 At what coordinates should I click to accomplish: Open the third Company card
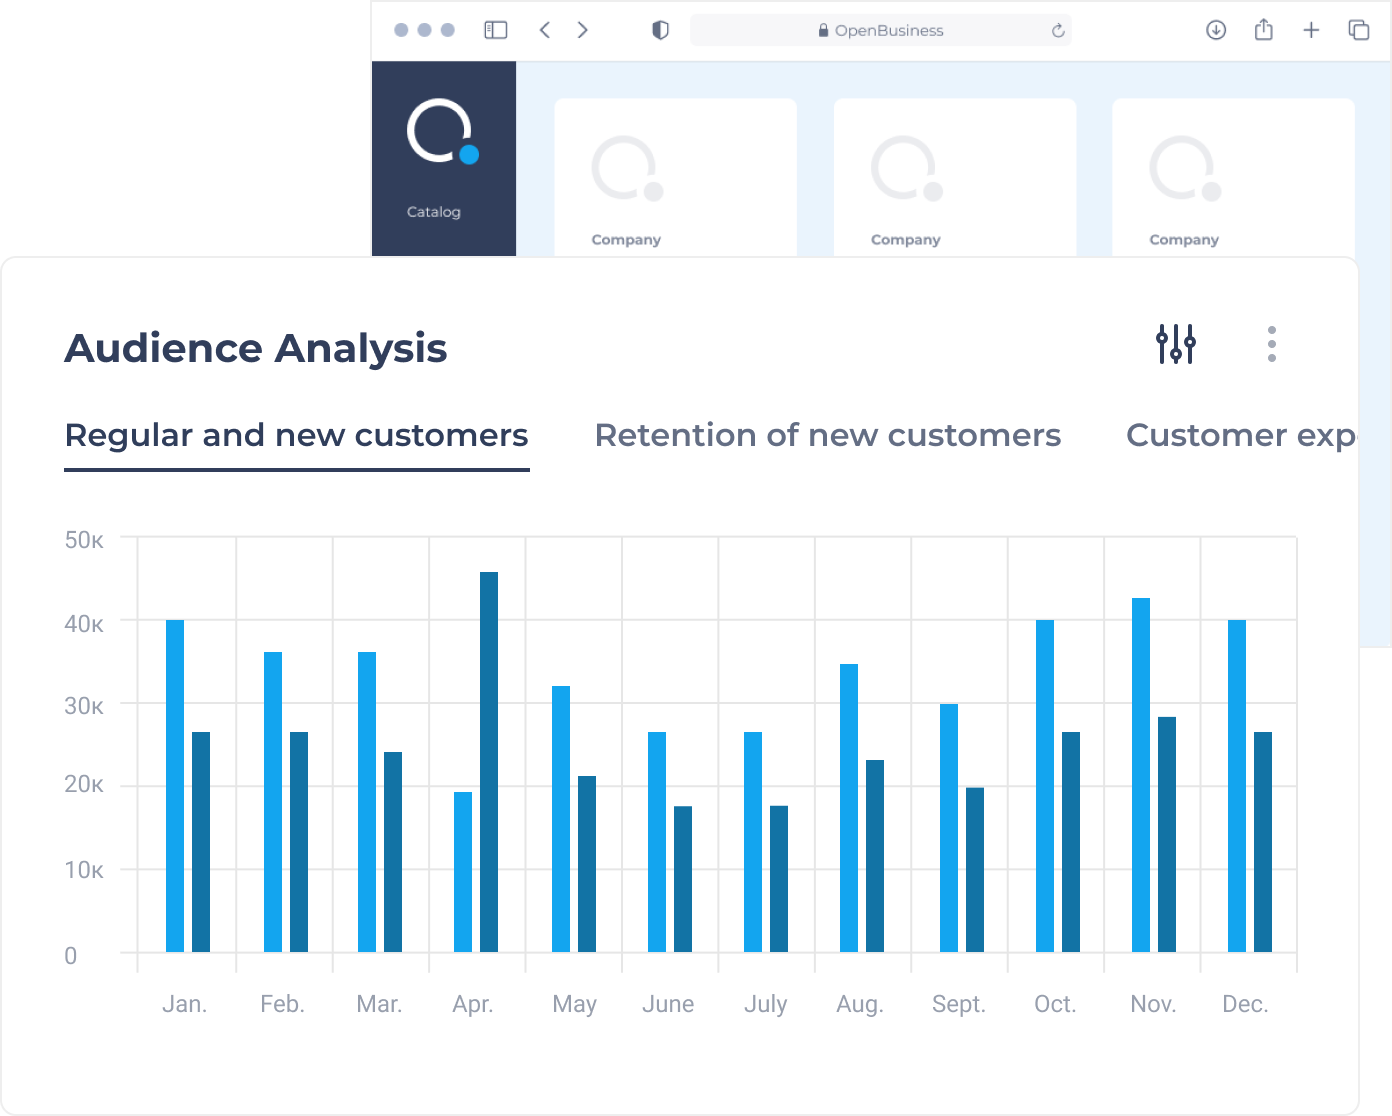click(x=1233, y=177)
